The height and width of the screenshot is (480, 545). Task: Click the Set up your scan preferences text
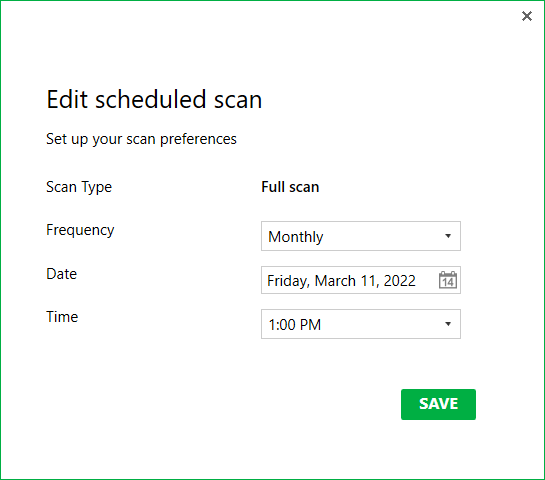[141, 139]
